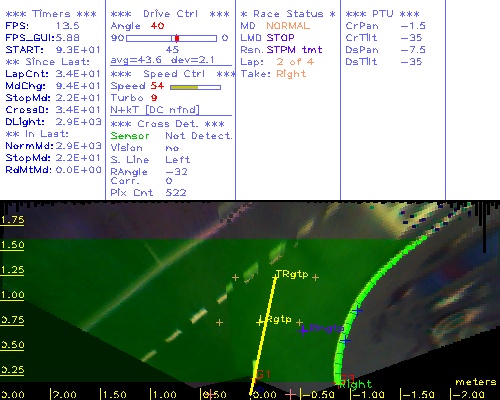The width and height of the screenshot is (500, 400).
Task: Click the yellow Rgtp cross marker
Action: [260, 322]
